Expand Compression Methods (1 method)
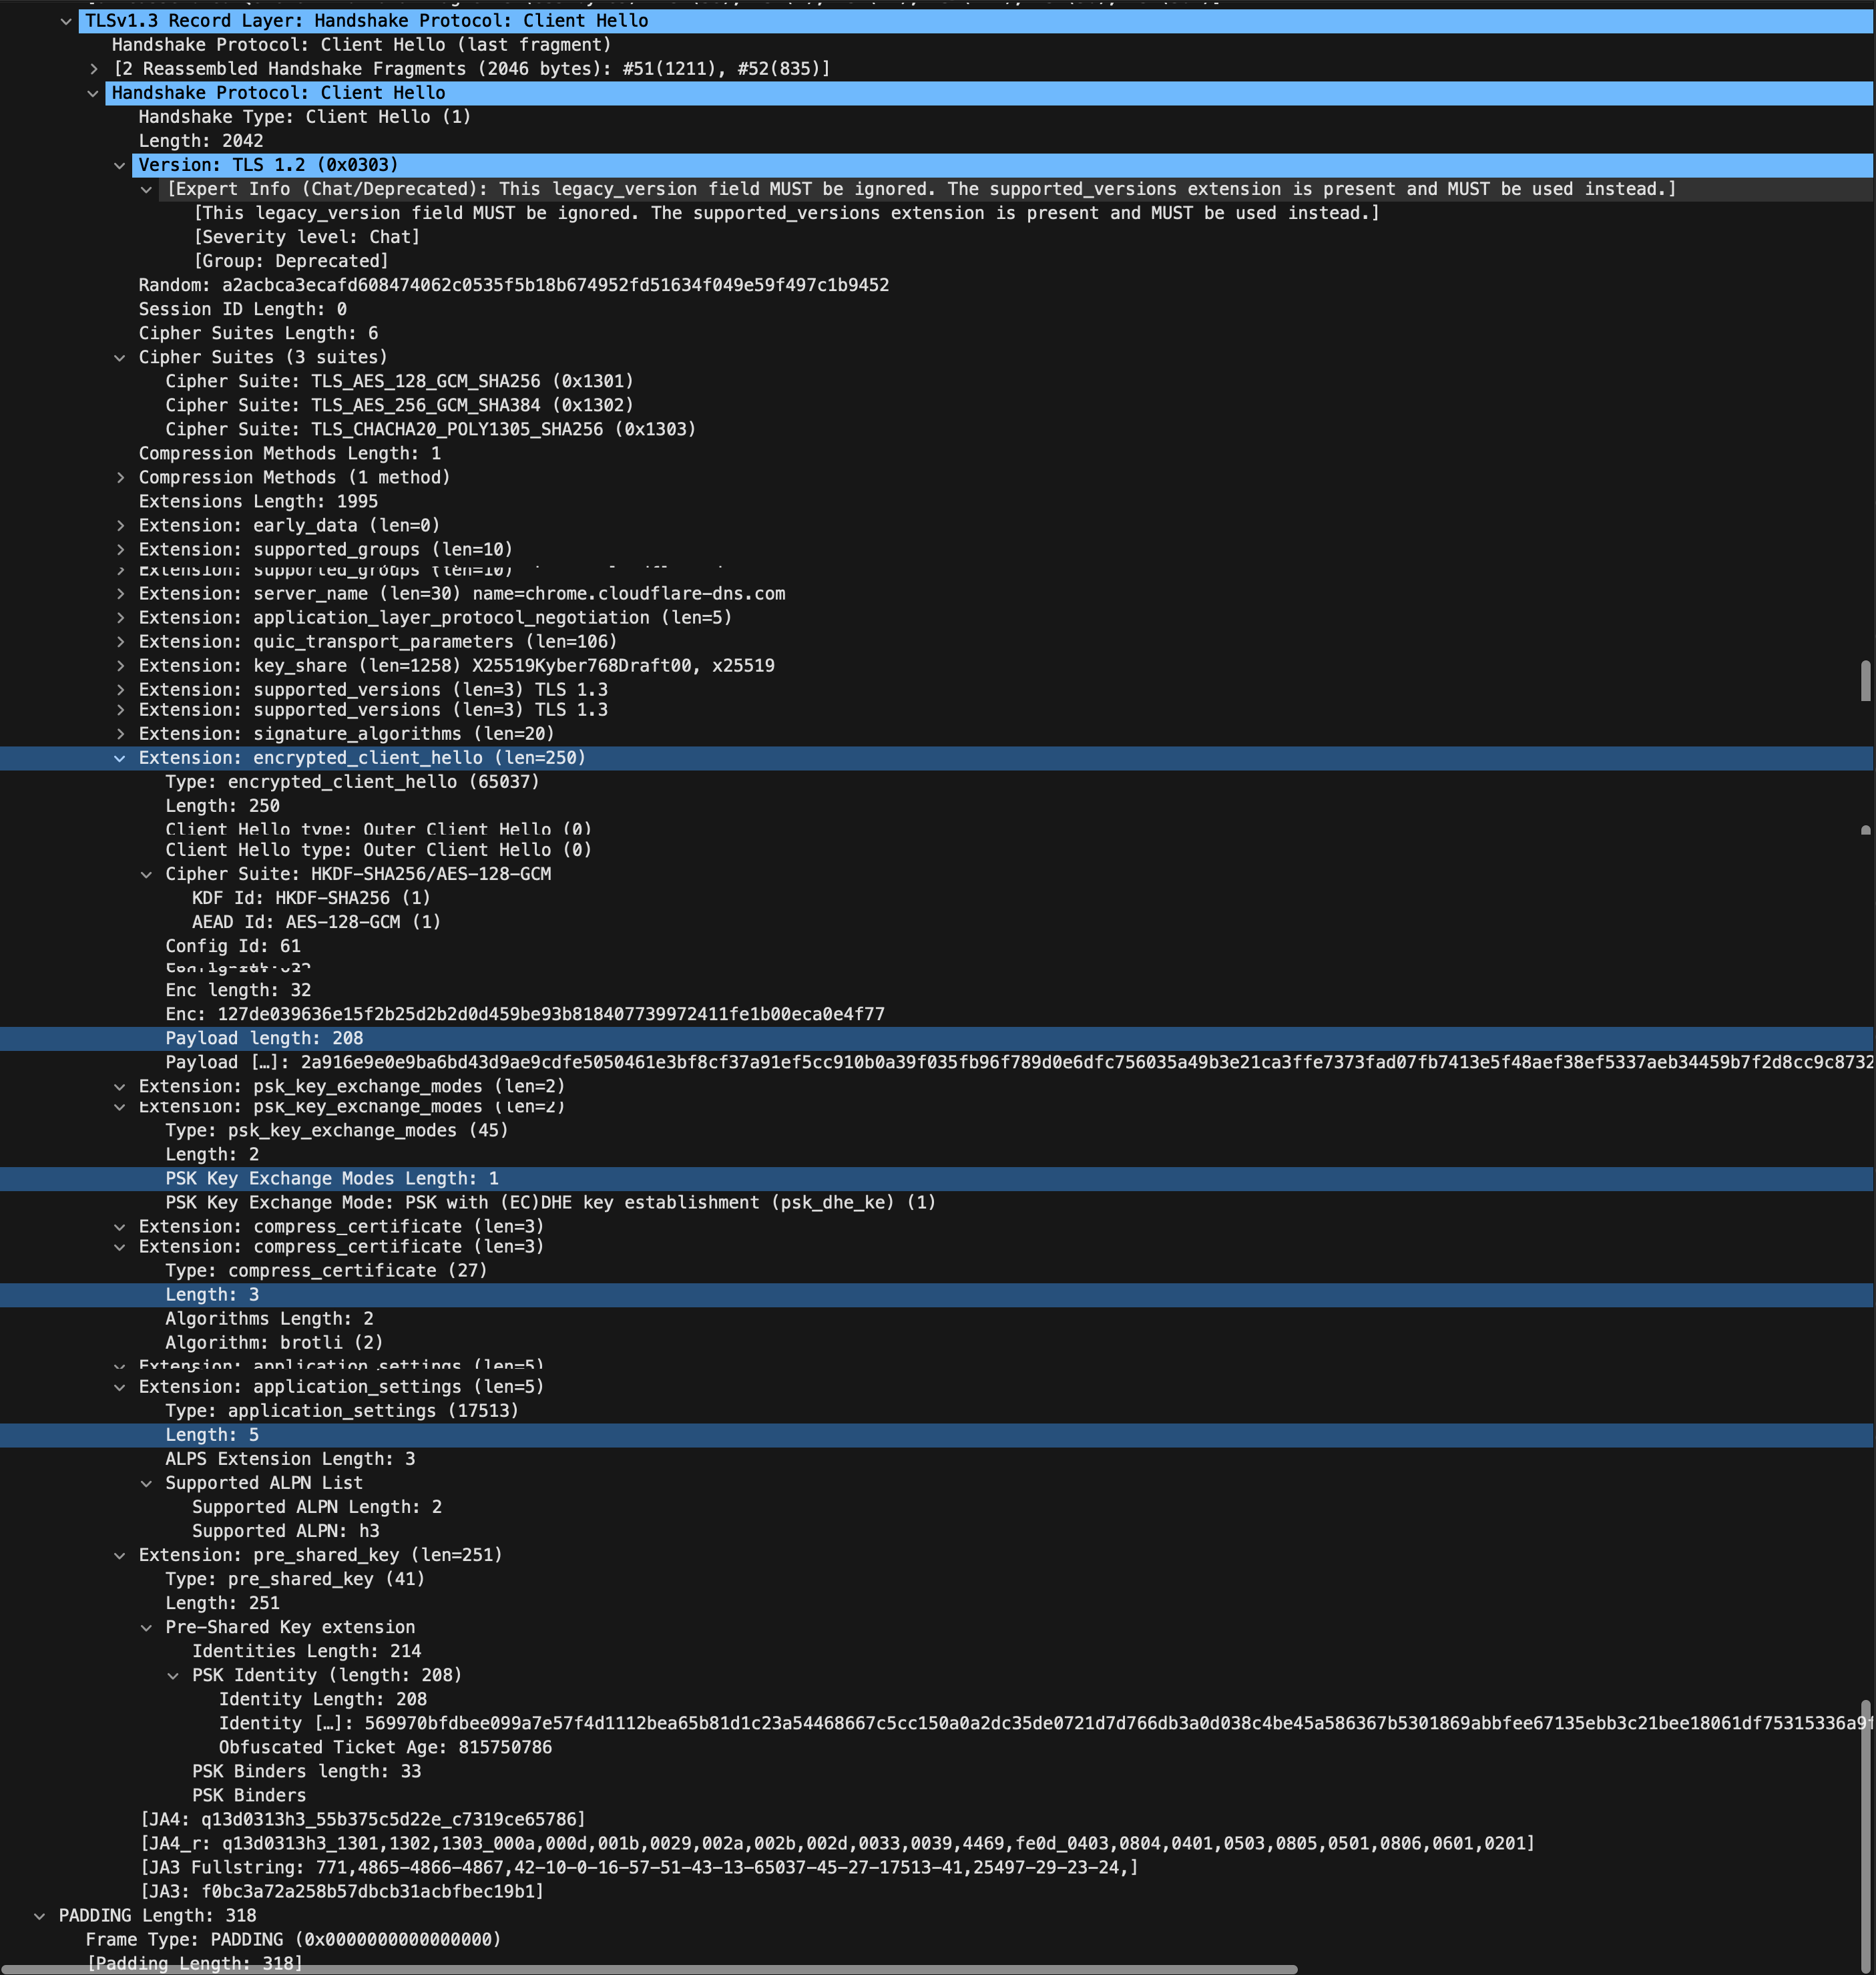This screenshot has width=1876, height=1975. 120,477
